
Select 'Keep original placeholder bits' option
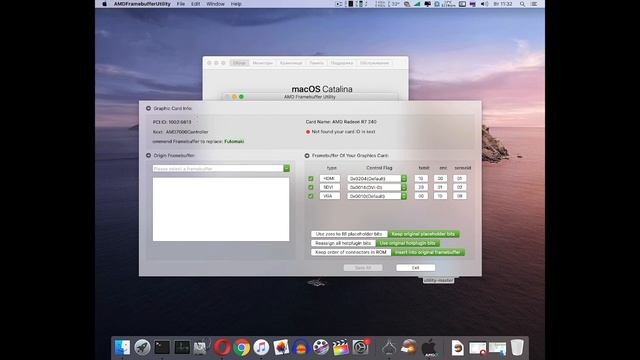pyautogui.click(x=423, y=234)
